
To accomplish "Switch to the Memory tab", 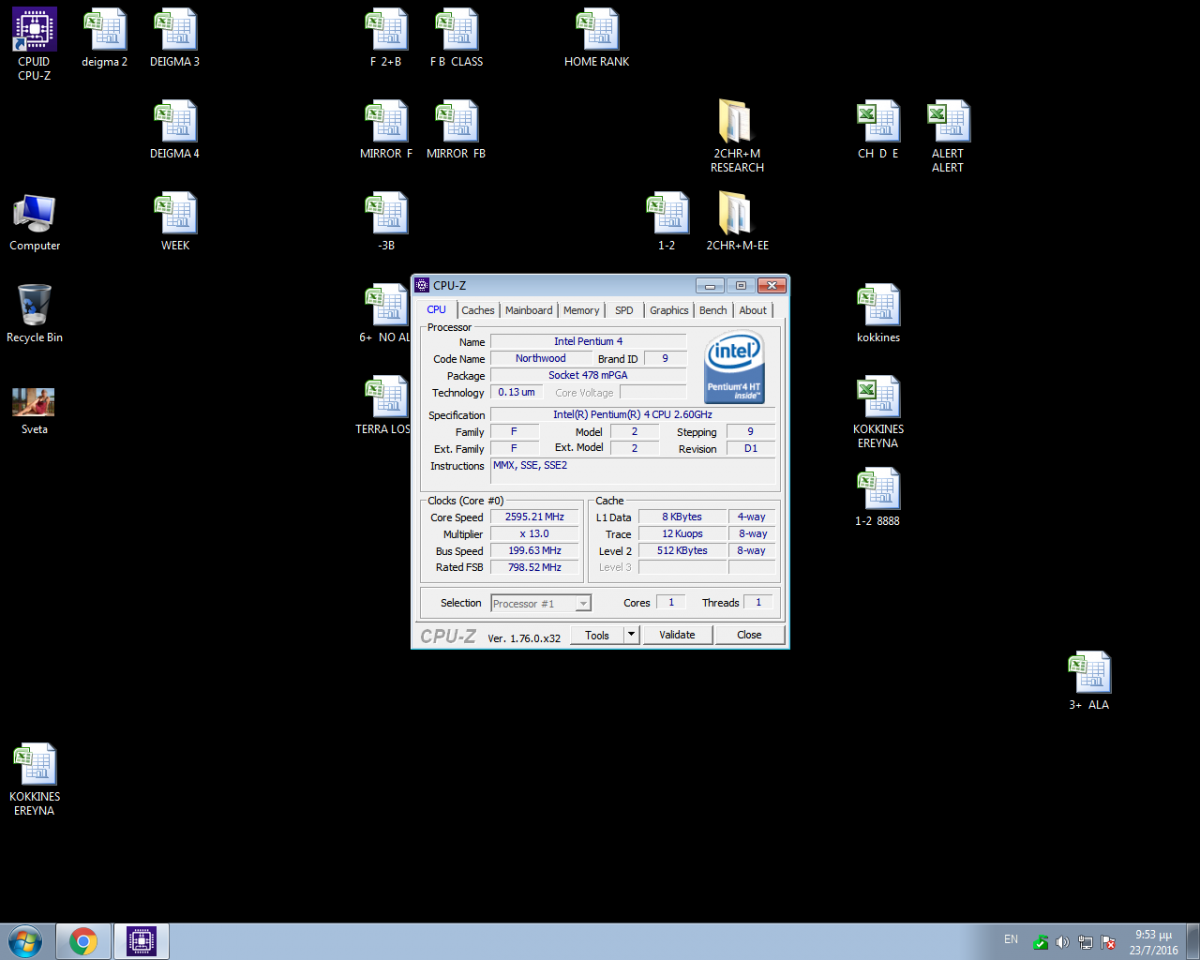I will point(581,310).
